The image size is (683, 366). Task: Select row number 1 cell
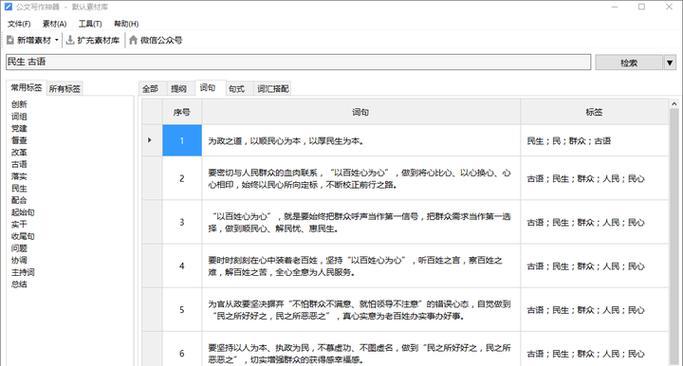click(182, 140)
